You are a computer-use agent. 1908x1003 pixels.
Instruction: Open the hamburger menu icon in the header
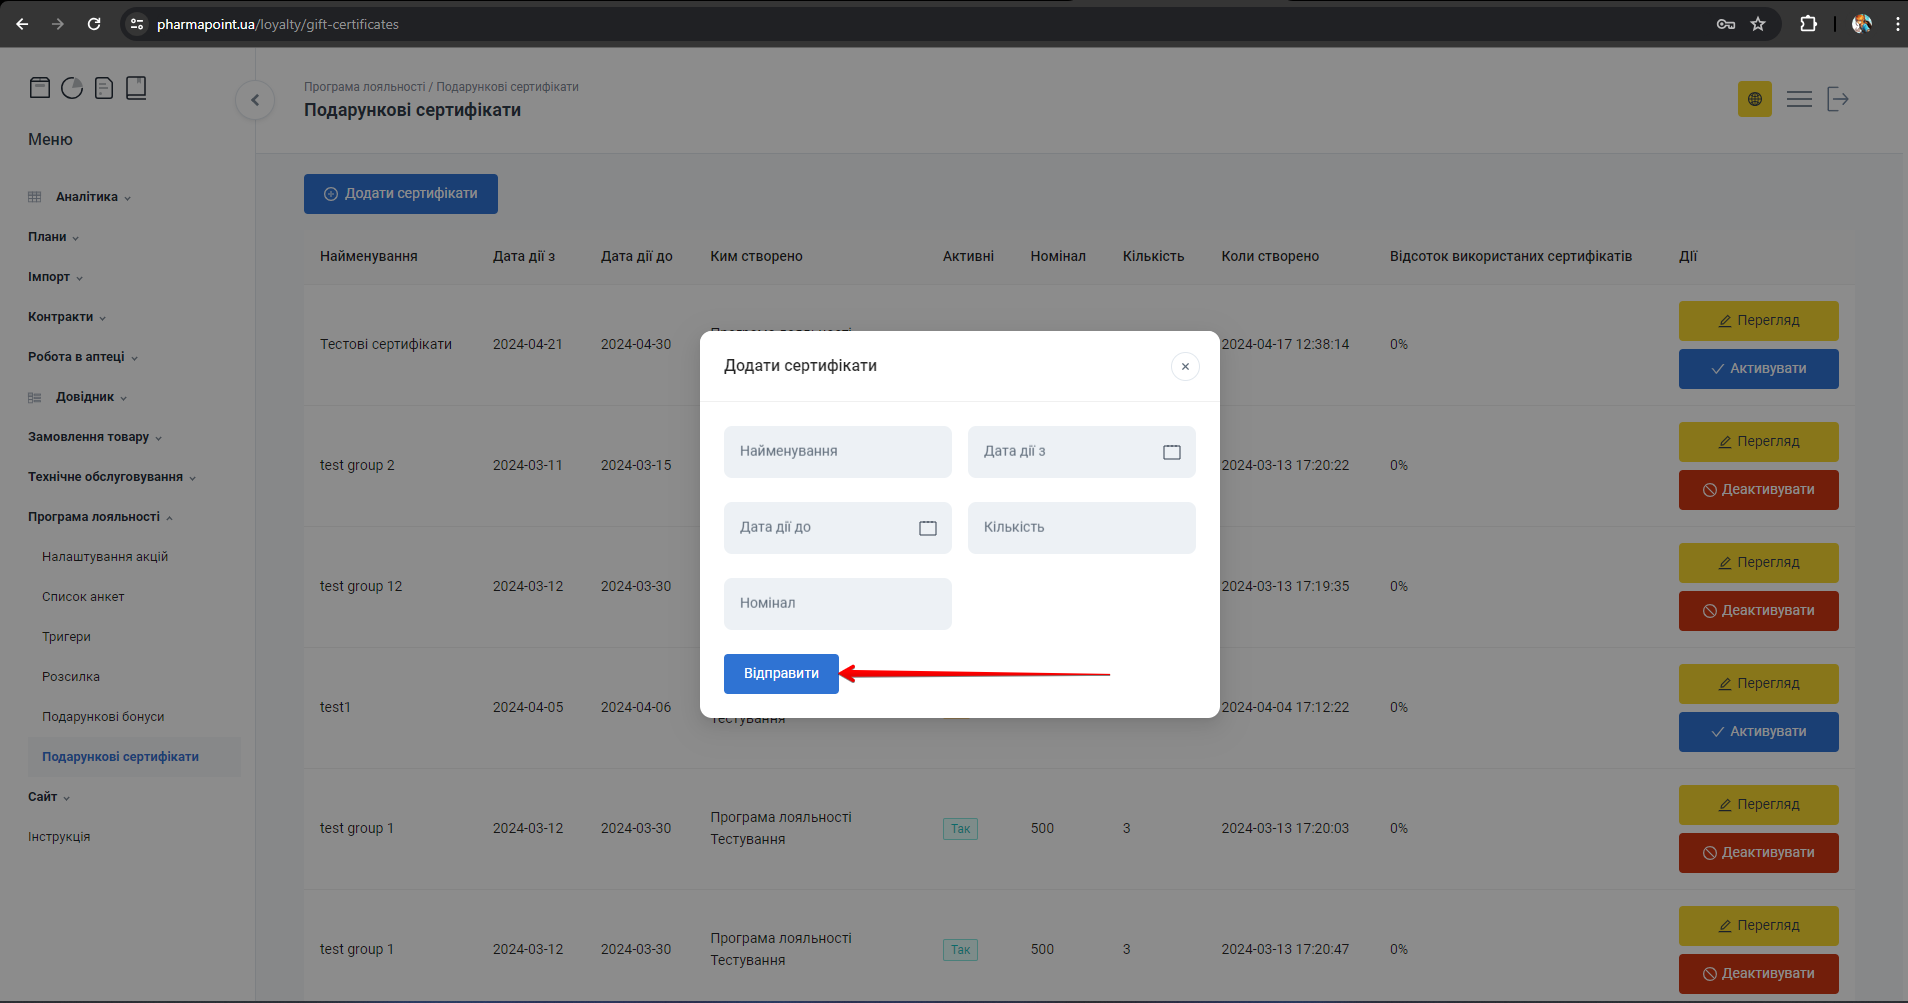click(x=1799, y=99)
